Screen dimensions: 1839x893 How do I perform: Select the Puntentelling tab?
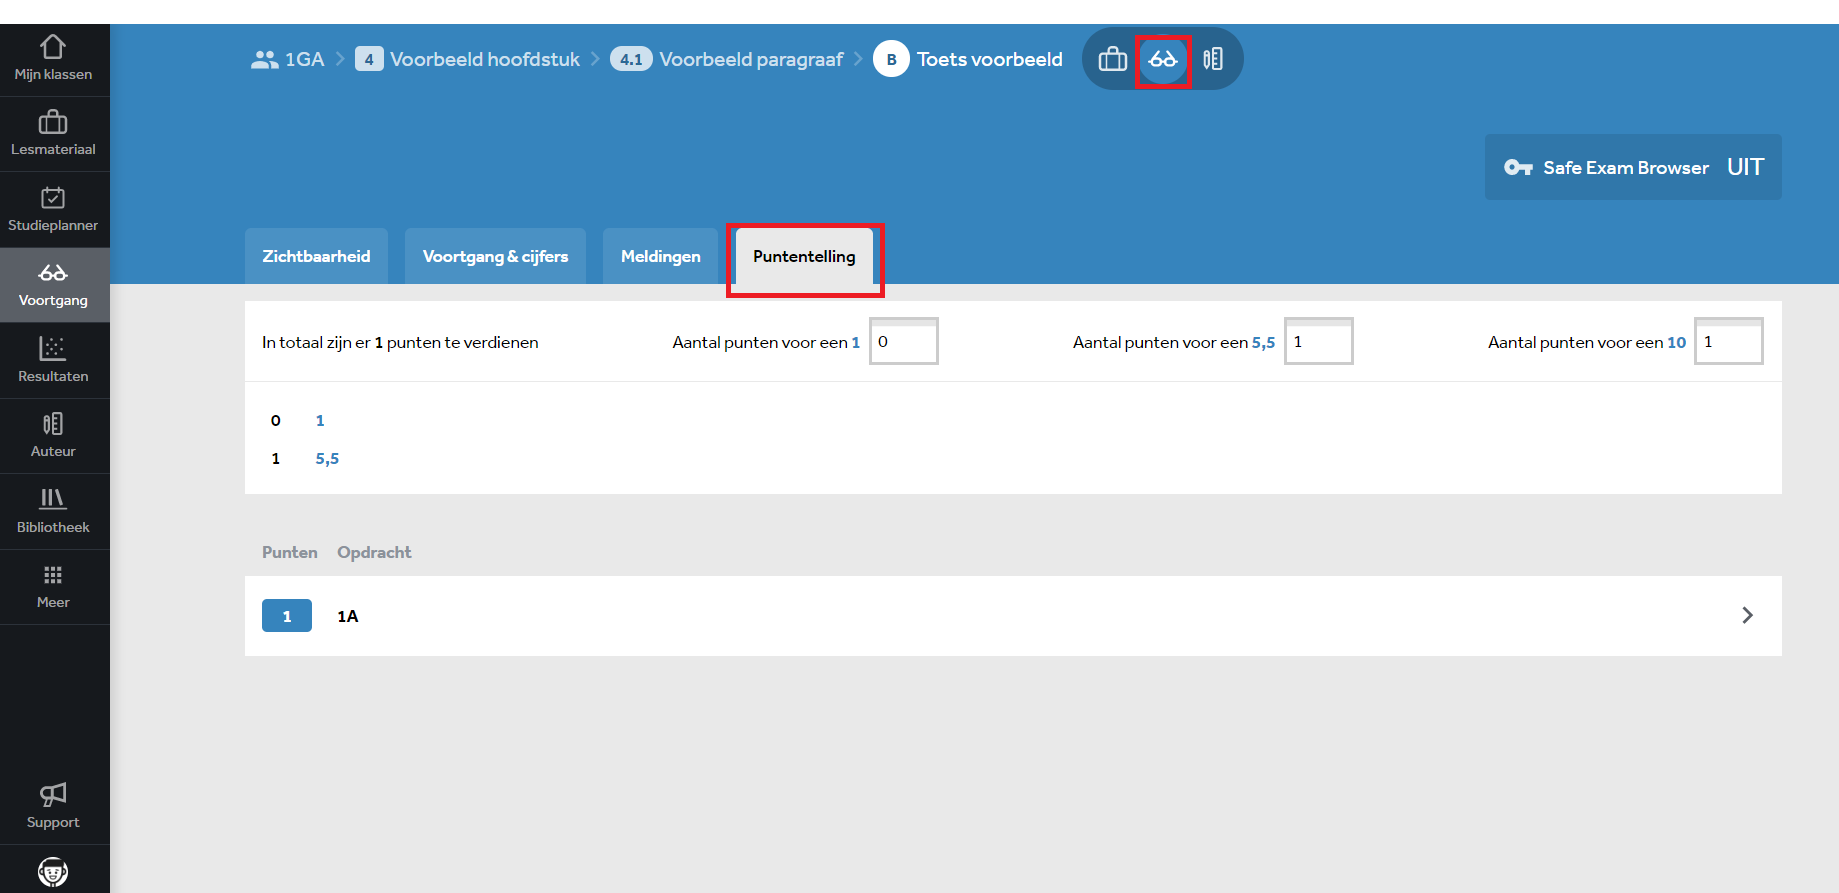click(x=804, y=256)
